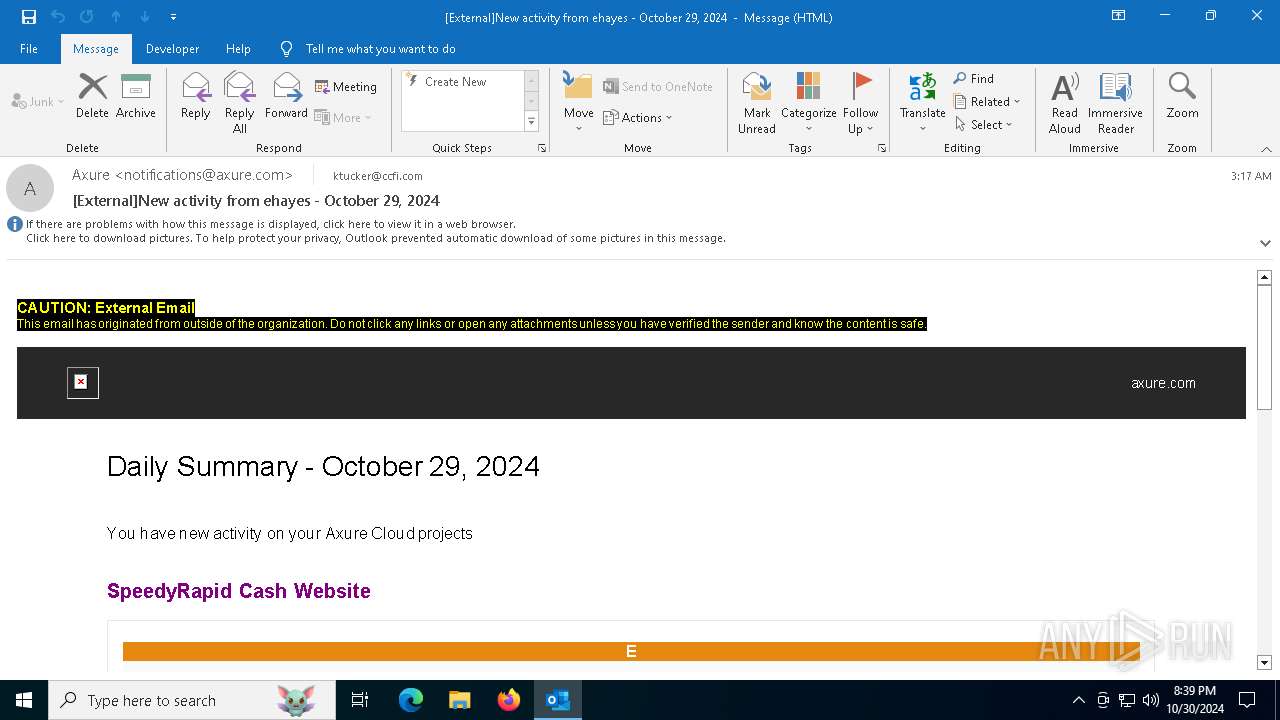Launch Firefox from taskbar
Viewport: 1280px width, 720px height.
(509, 700)
